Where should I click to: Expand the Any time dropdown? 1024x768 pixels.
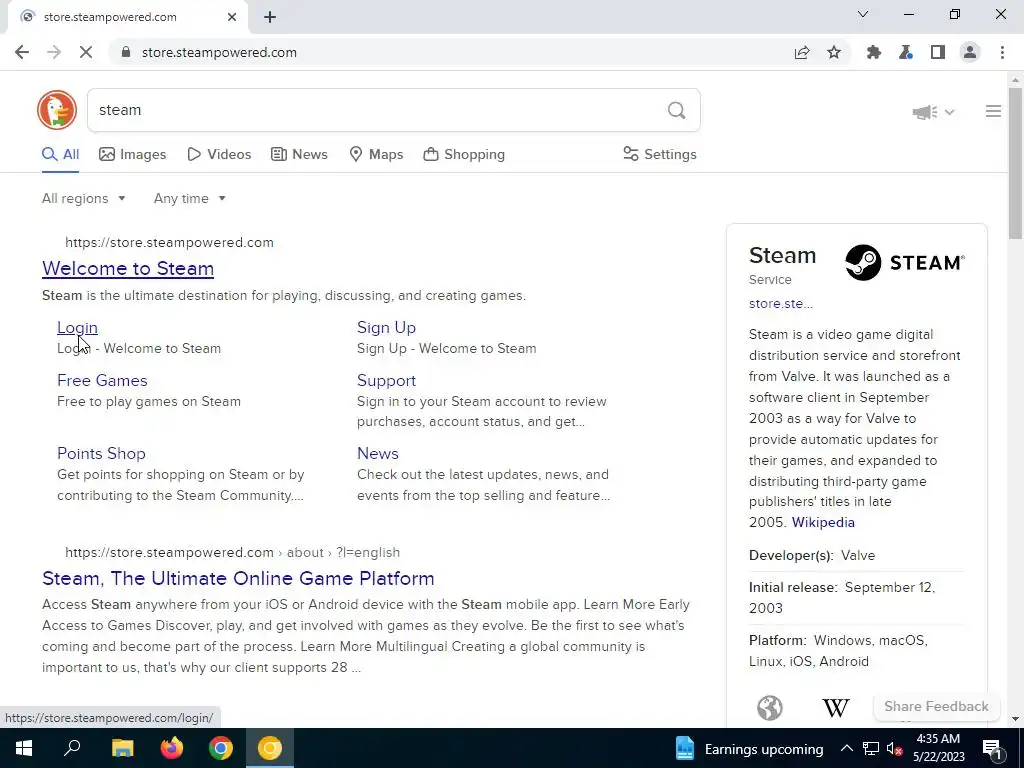189,199
